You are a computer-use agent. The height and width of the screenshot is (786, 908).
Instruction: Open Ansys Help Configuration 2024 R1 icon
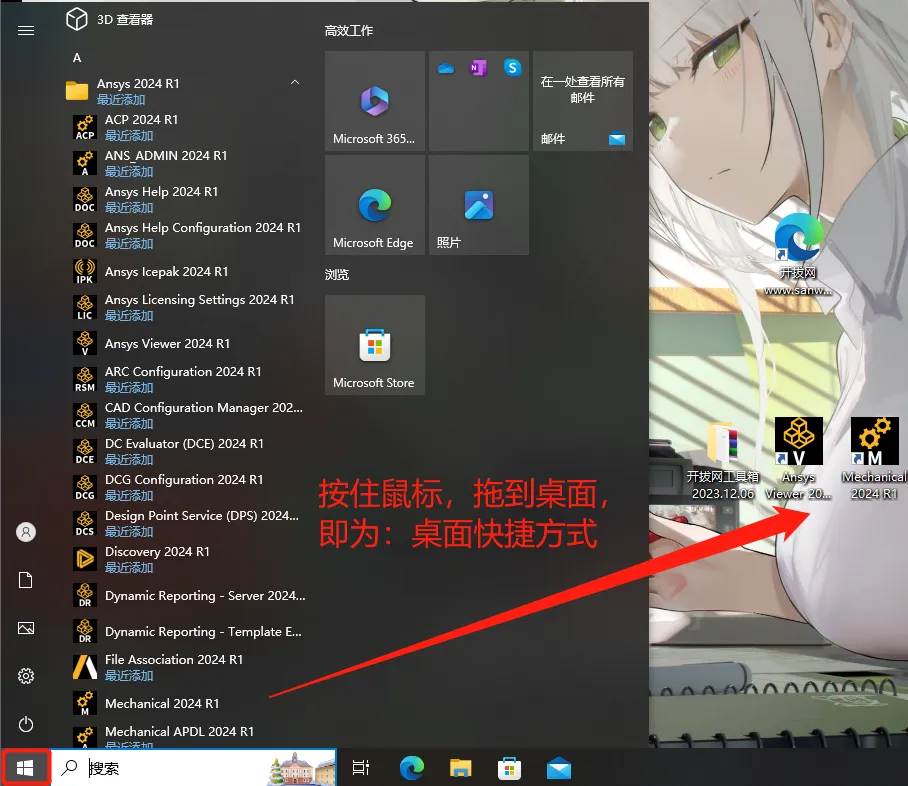[x=85, y=235]
